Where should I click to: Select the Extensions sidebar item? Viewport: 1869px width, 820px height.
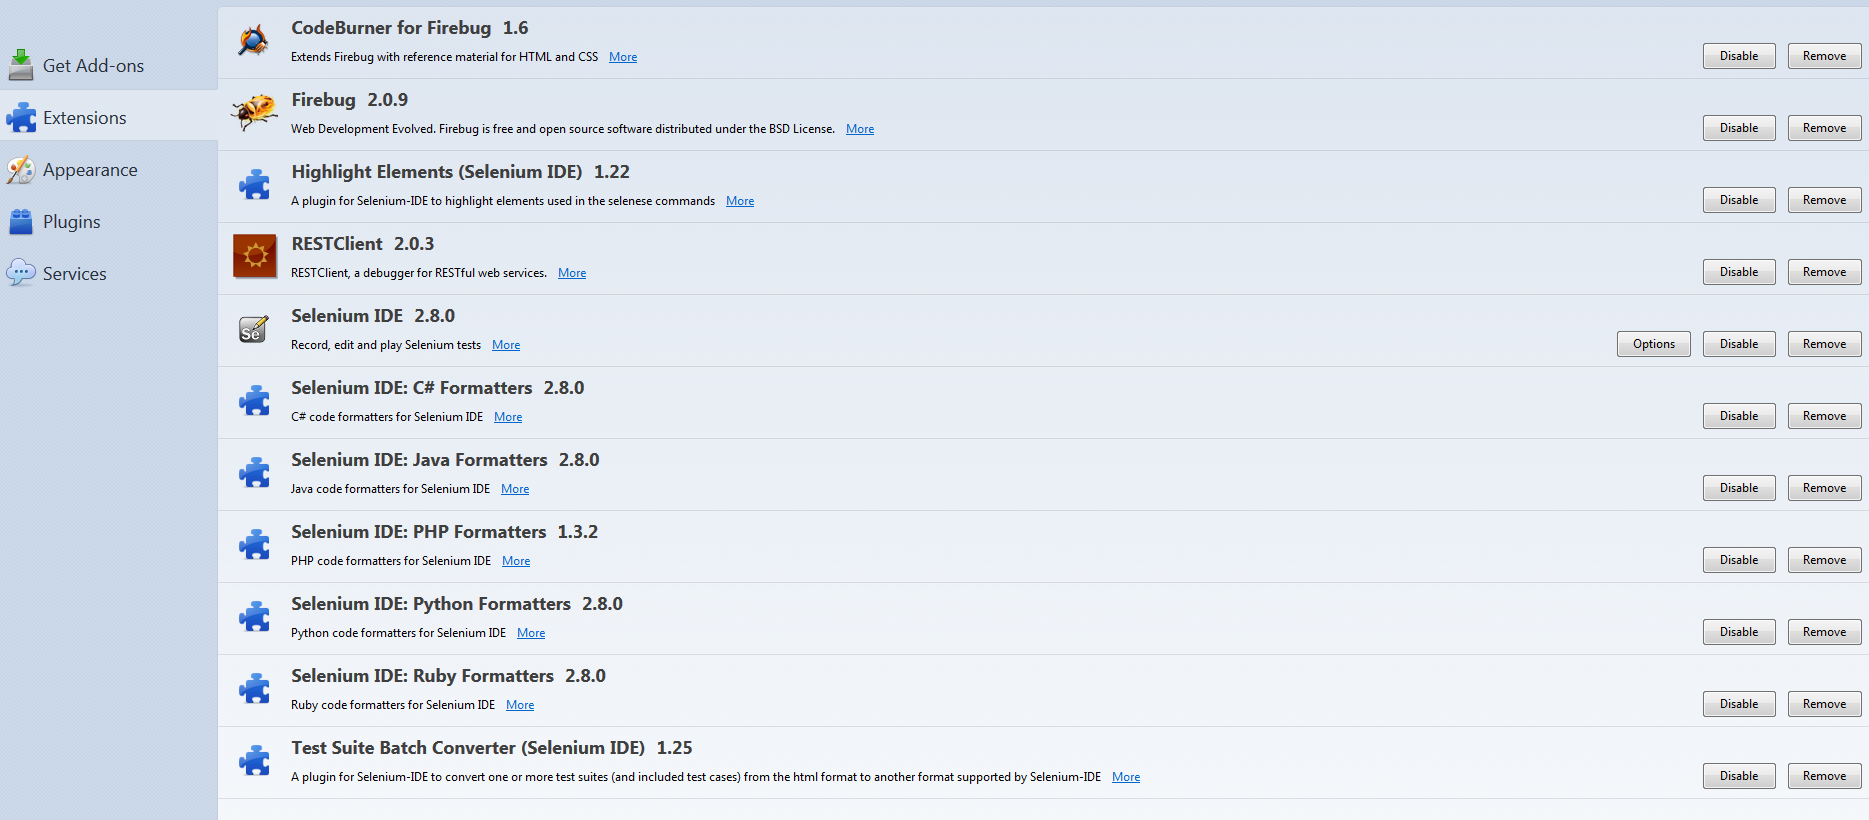point(84,118)
